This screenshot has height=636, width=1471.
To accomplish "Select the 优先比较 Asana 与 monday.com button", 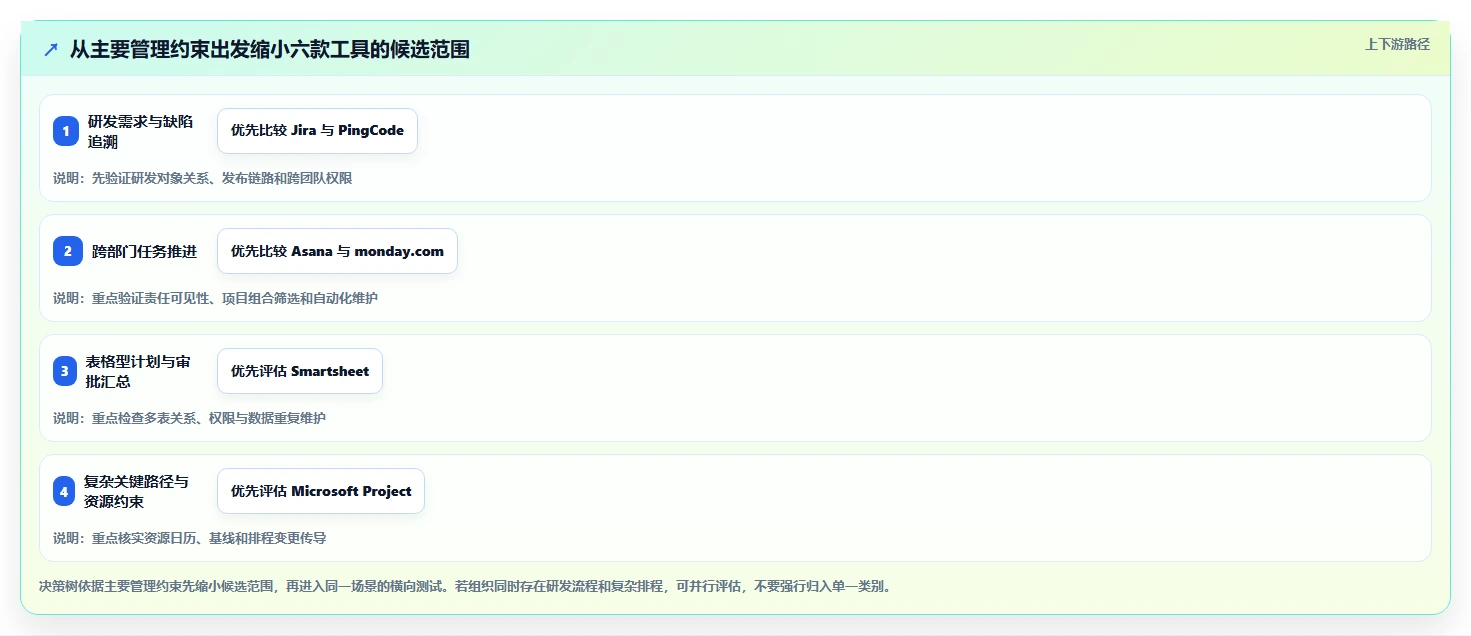I will click(337, 251).
